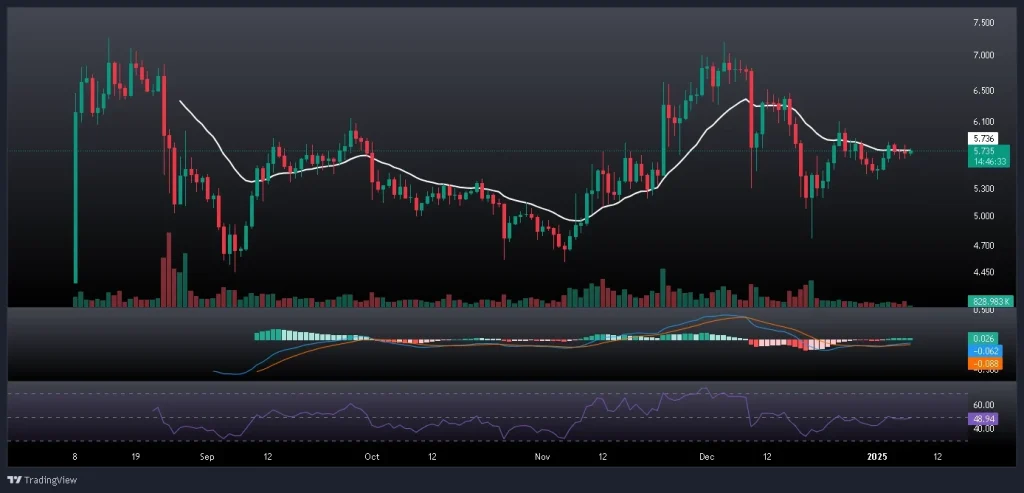Image resolution: width=1024 pixels, height=493 pixels.
Task: Click the Oct label on time axis
Action: coord(371,457)
